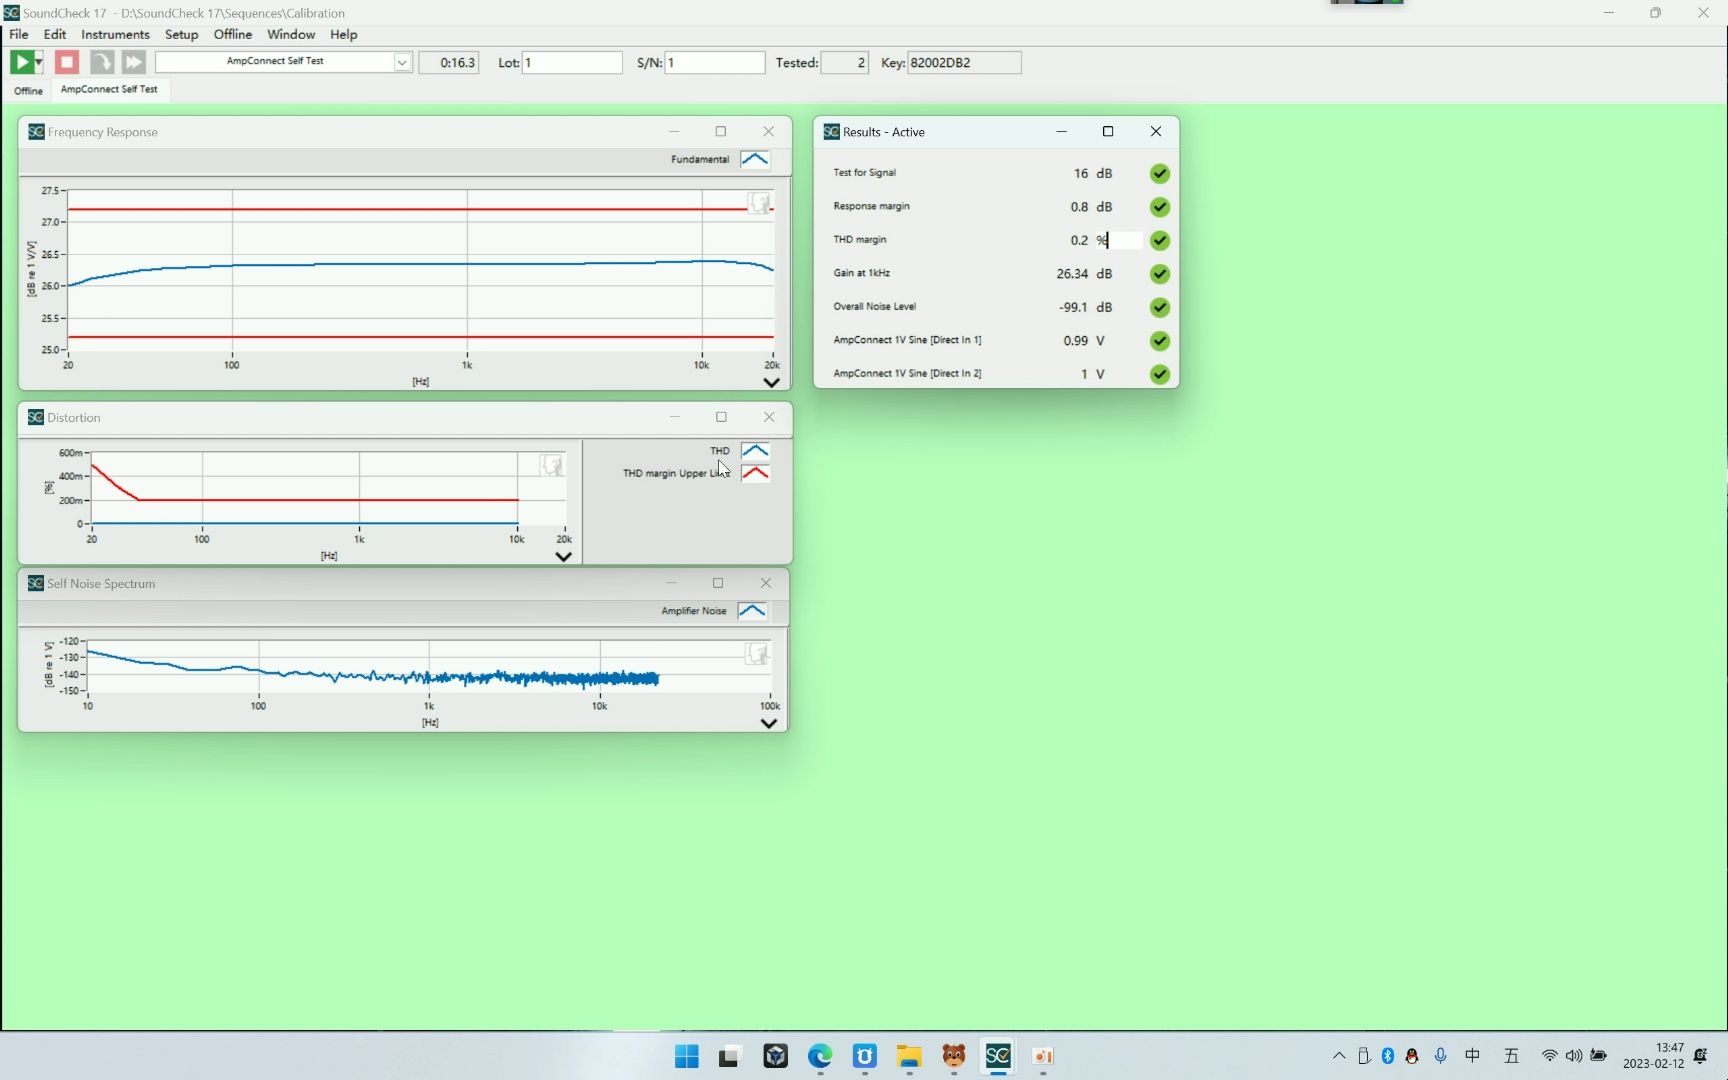The image size is (1728, 1080).
Task: Click the THD margin Upper Limit red swatch
Action: tap(755, 473)
